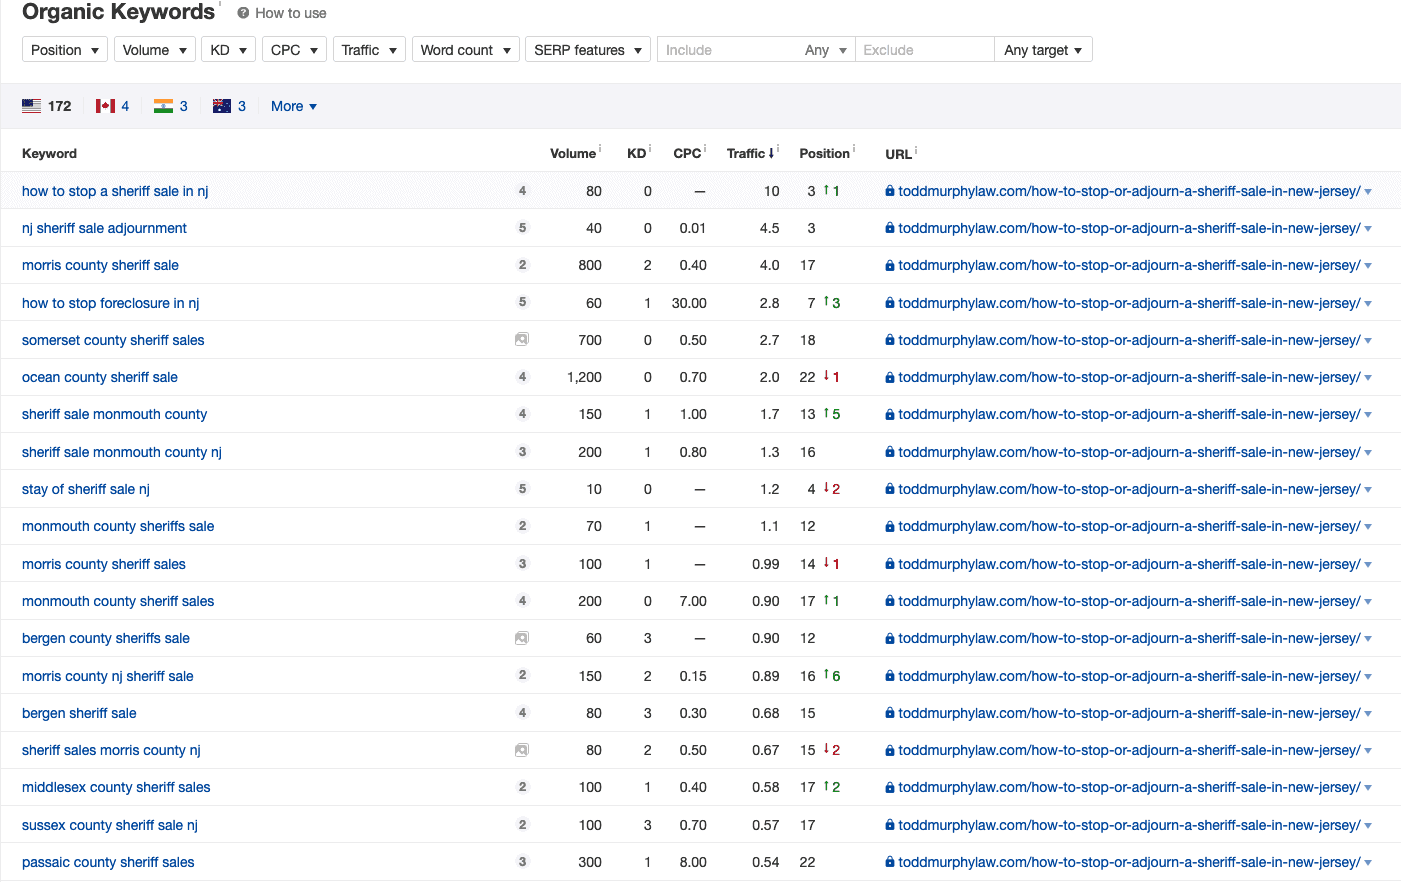
Task: Click the lock icon on 'monmouth county sheriffs sale' URL
Action: tap(890, 526)
